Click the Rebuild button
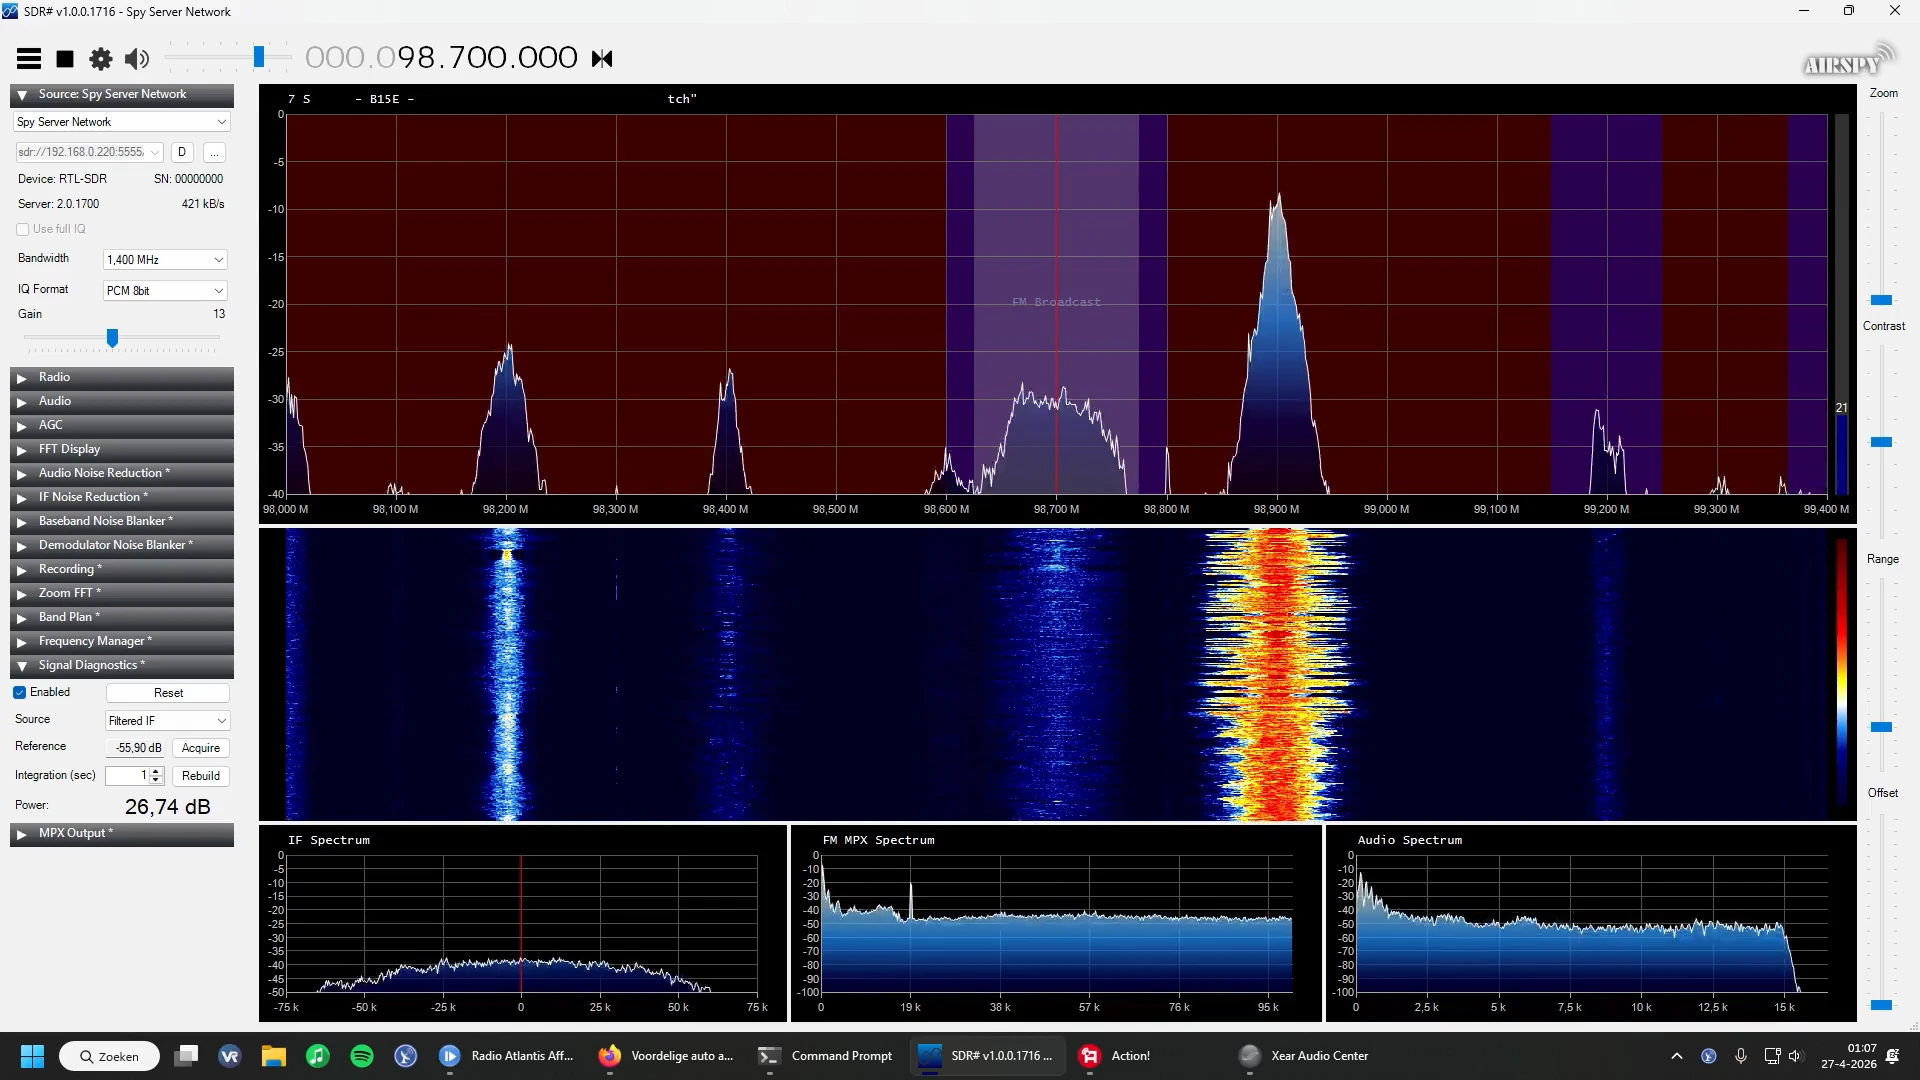Viewport: 1920px width, 1080px height. click(x=201, y=776)
